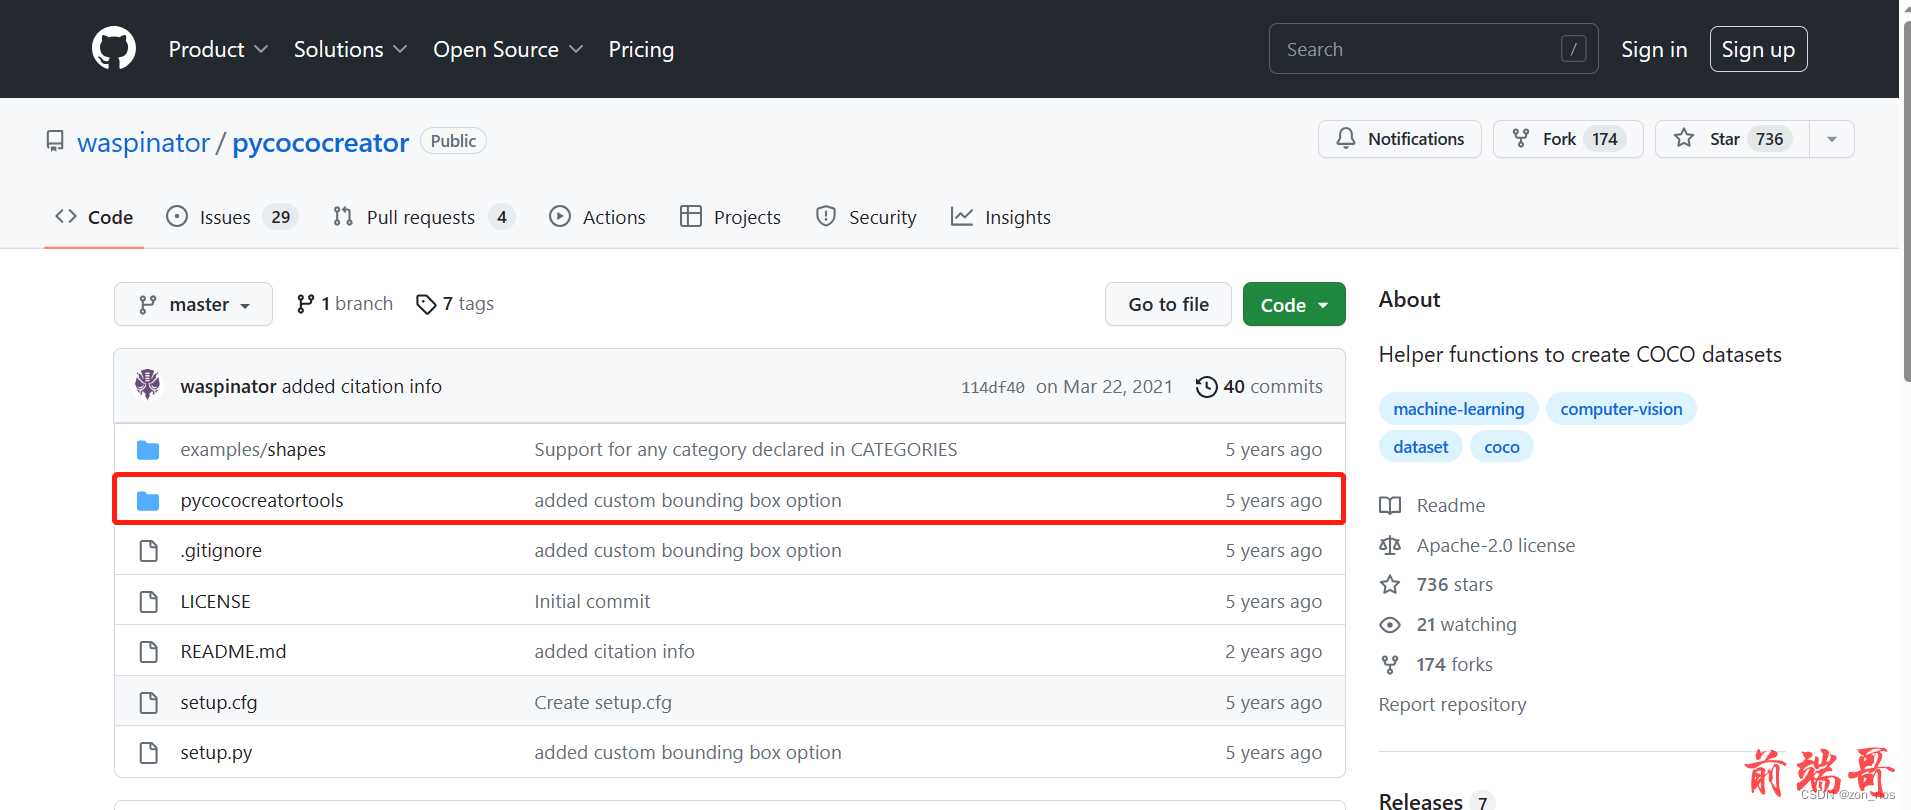This screenshot has width=1911, height=810.
Task: Expand the Open Source menu
Action: point(508,49)
